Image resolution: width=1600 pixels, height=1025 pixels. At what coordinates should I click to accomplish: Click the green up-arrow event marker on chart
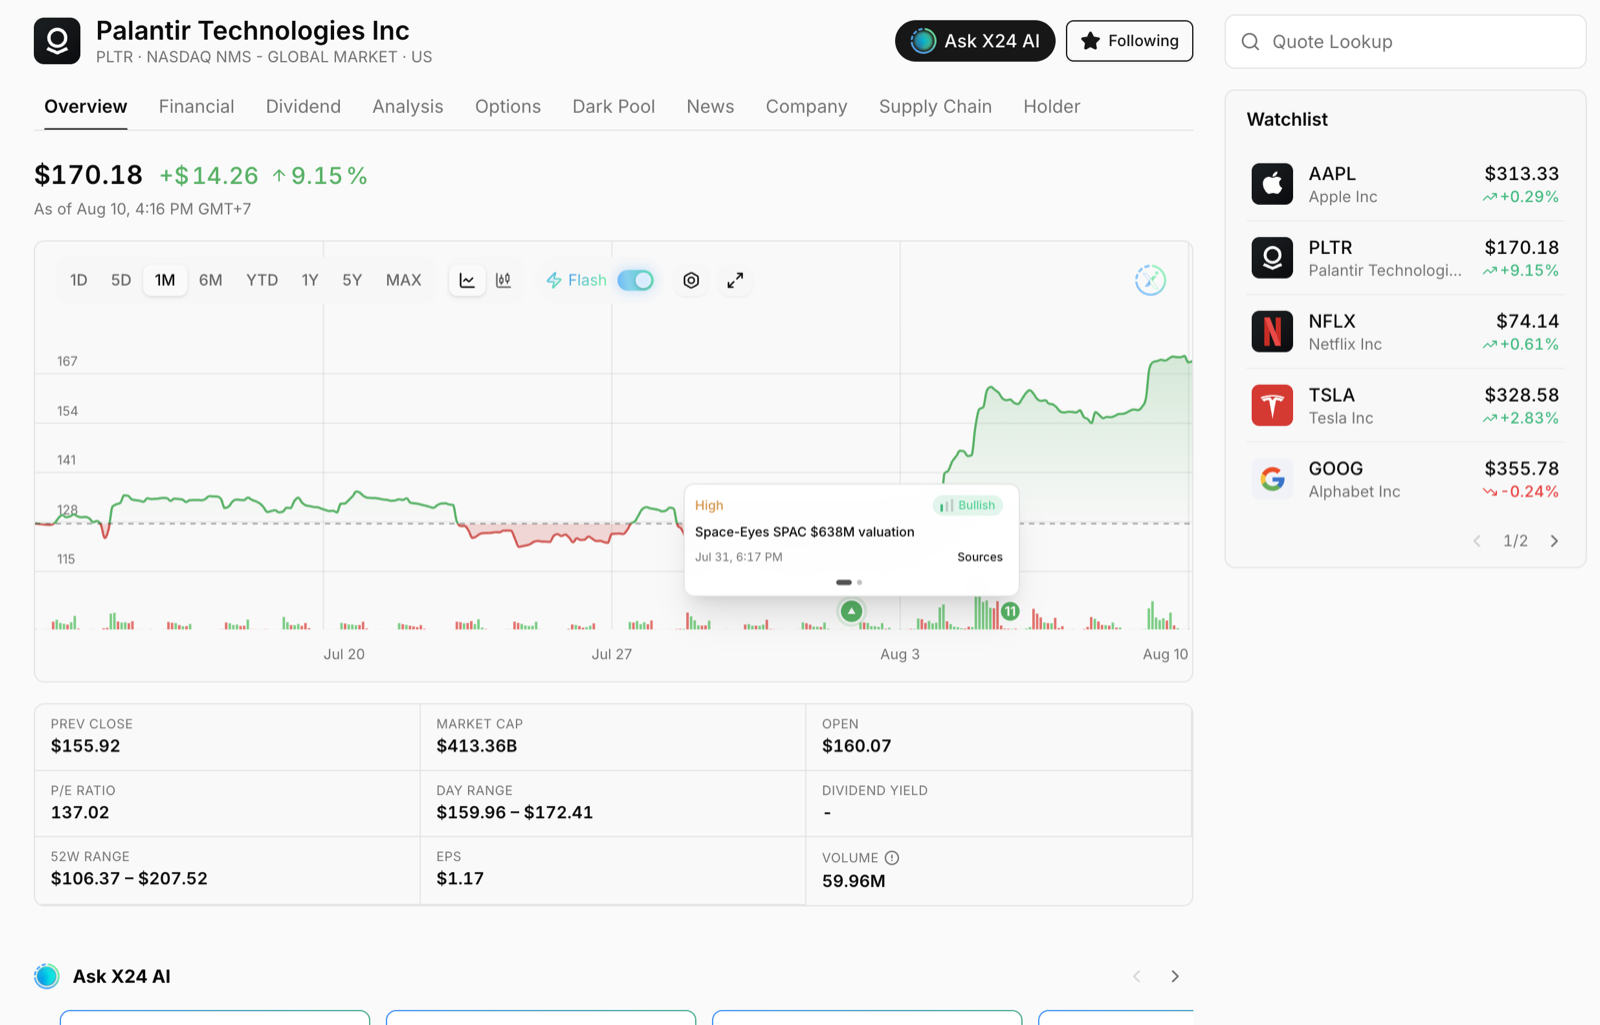(x=851, y=611)
